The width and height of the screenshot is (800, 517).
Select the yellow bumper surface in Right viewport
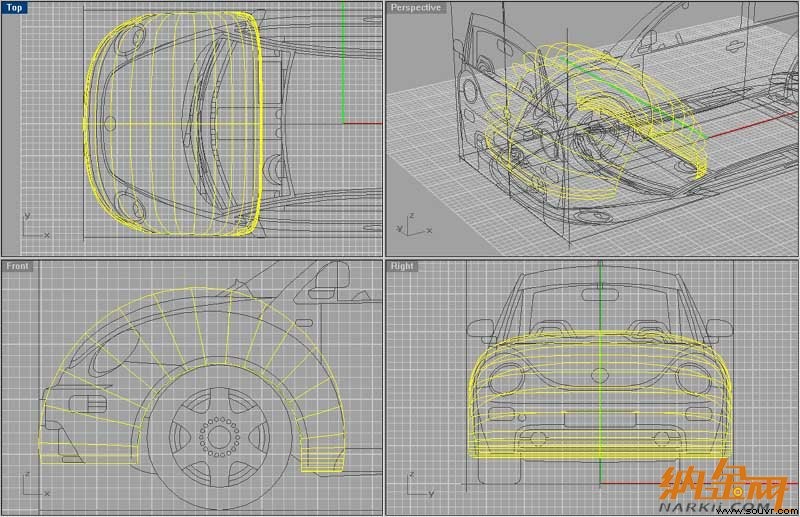[600, 396]
